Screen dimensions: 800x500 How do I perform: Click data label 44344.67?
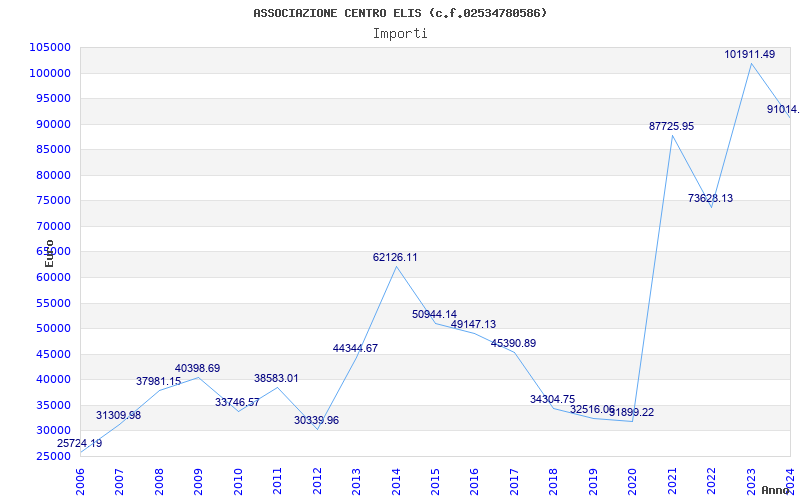click(355, 348)
